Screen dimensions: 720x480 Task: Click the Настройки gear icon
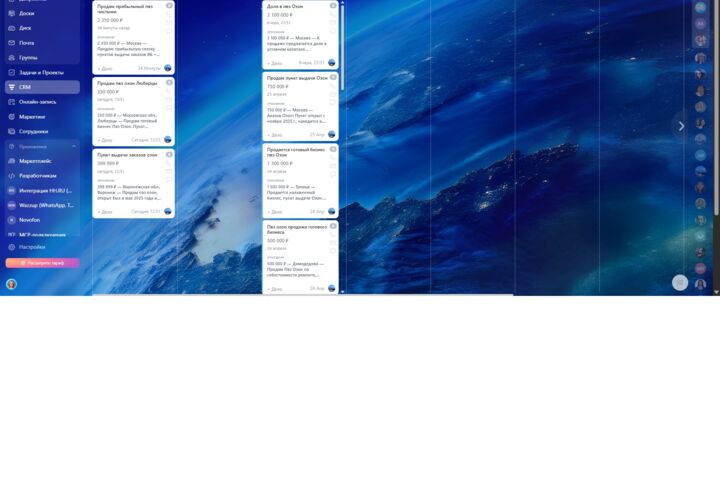pos(11,247)
